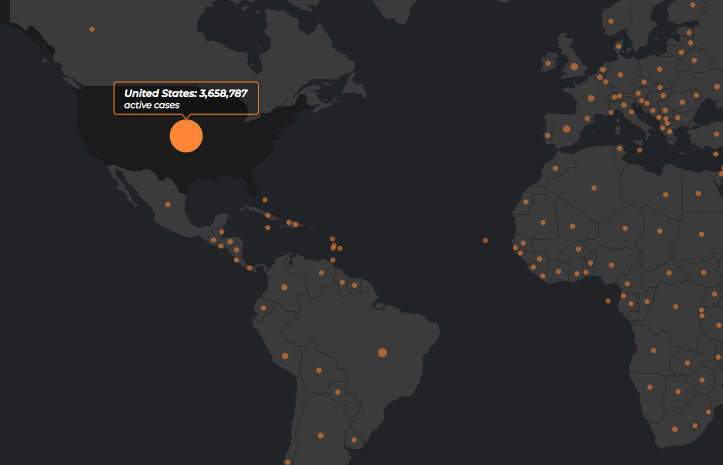Click the Angola case marker
723x465 pixels.
(x=653, y=351)
